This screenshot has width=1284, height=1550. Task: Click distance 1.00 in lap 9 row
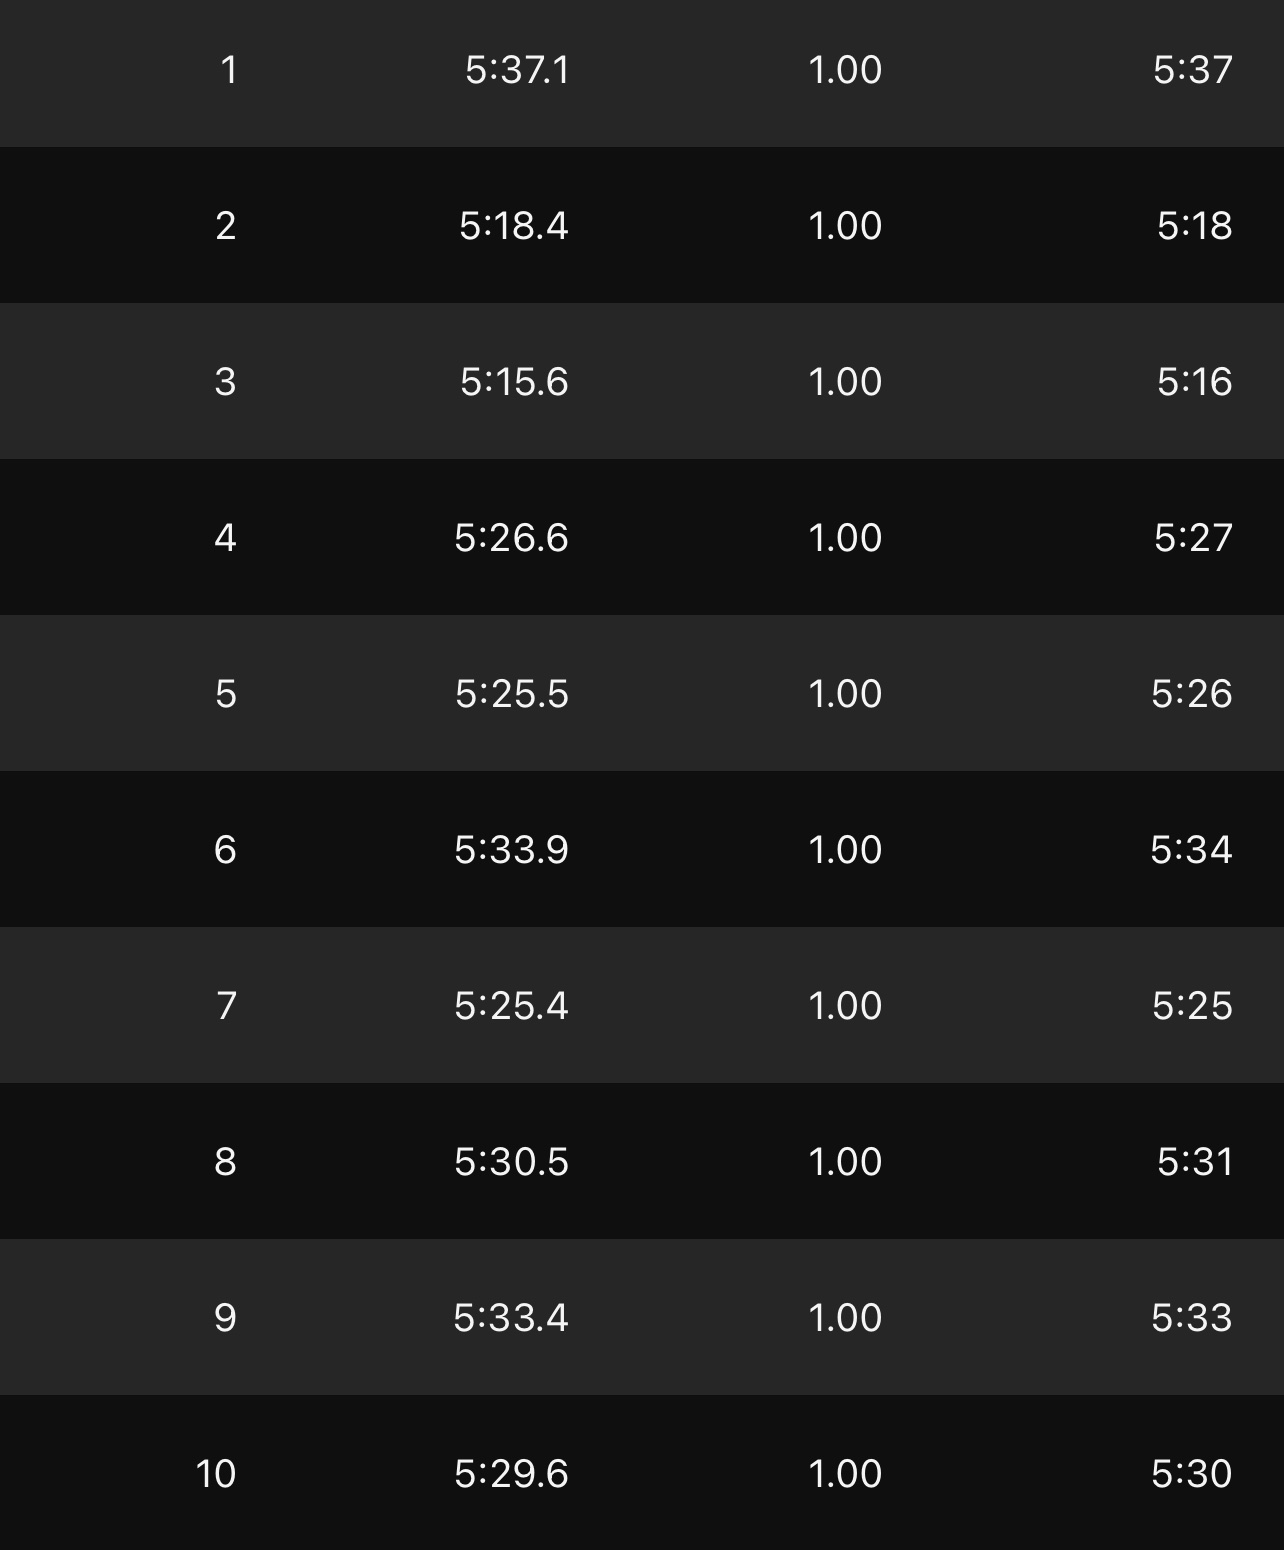pyautogui.click(x=845, y=1318)
